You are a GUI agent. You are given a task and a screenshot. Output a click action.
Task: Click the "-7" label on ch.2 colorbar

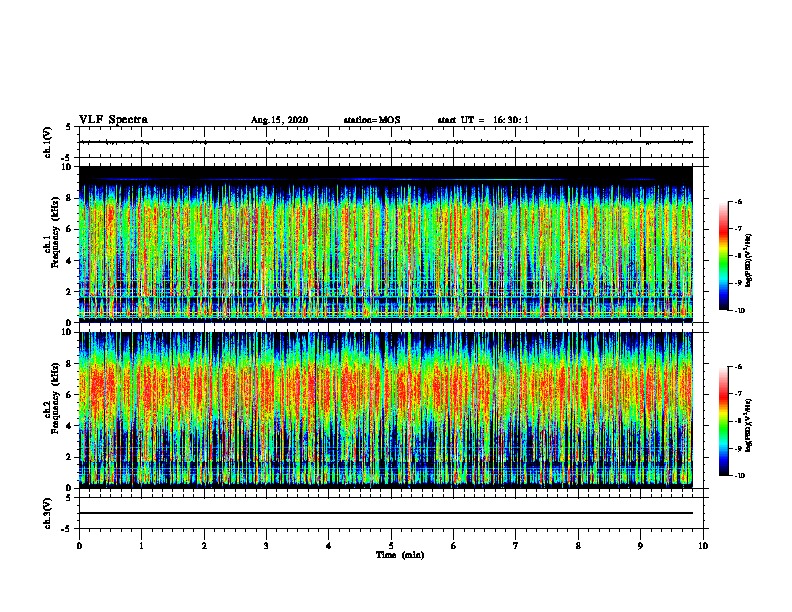(738, 394)
